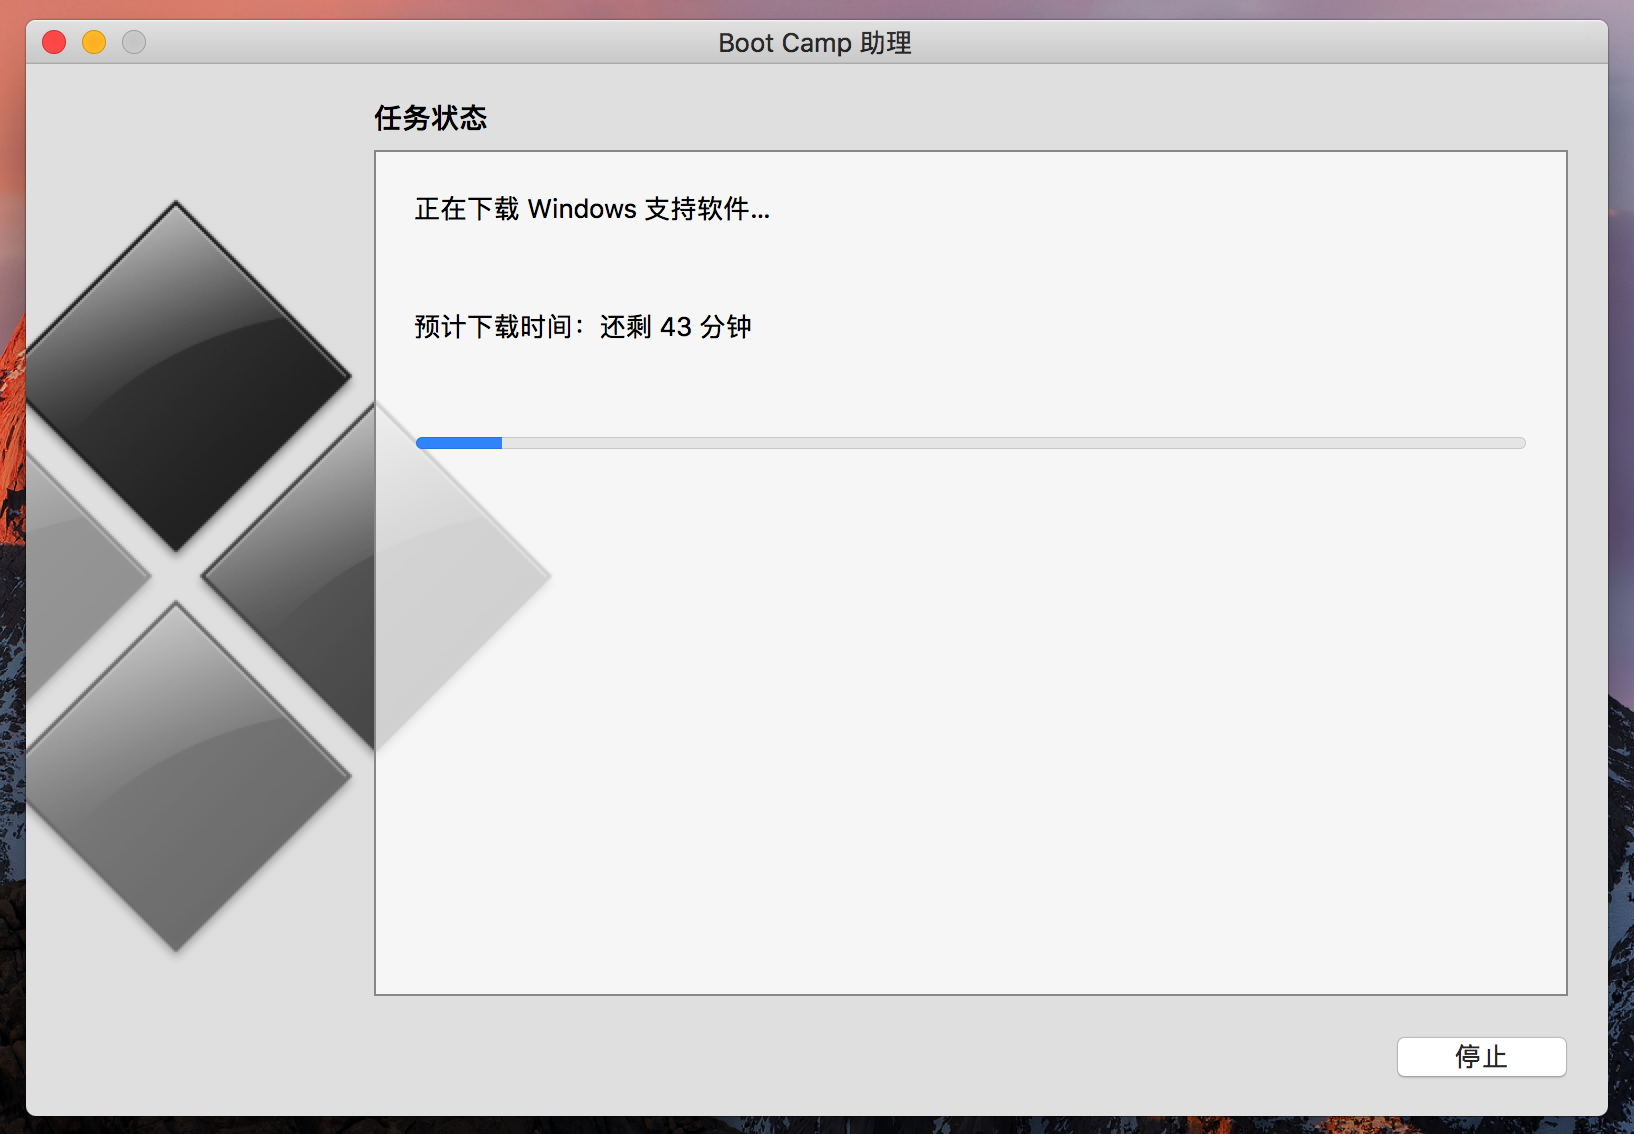Viewport: 1634px width, 1134px height.
Task: Click the grayed-out zoom window button
Action: pos(134,42)
